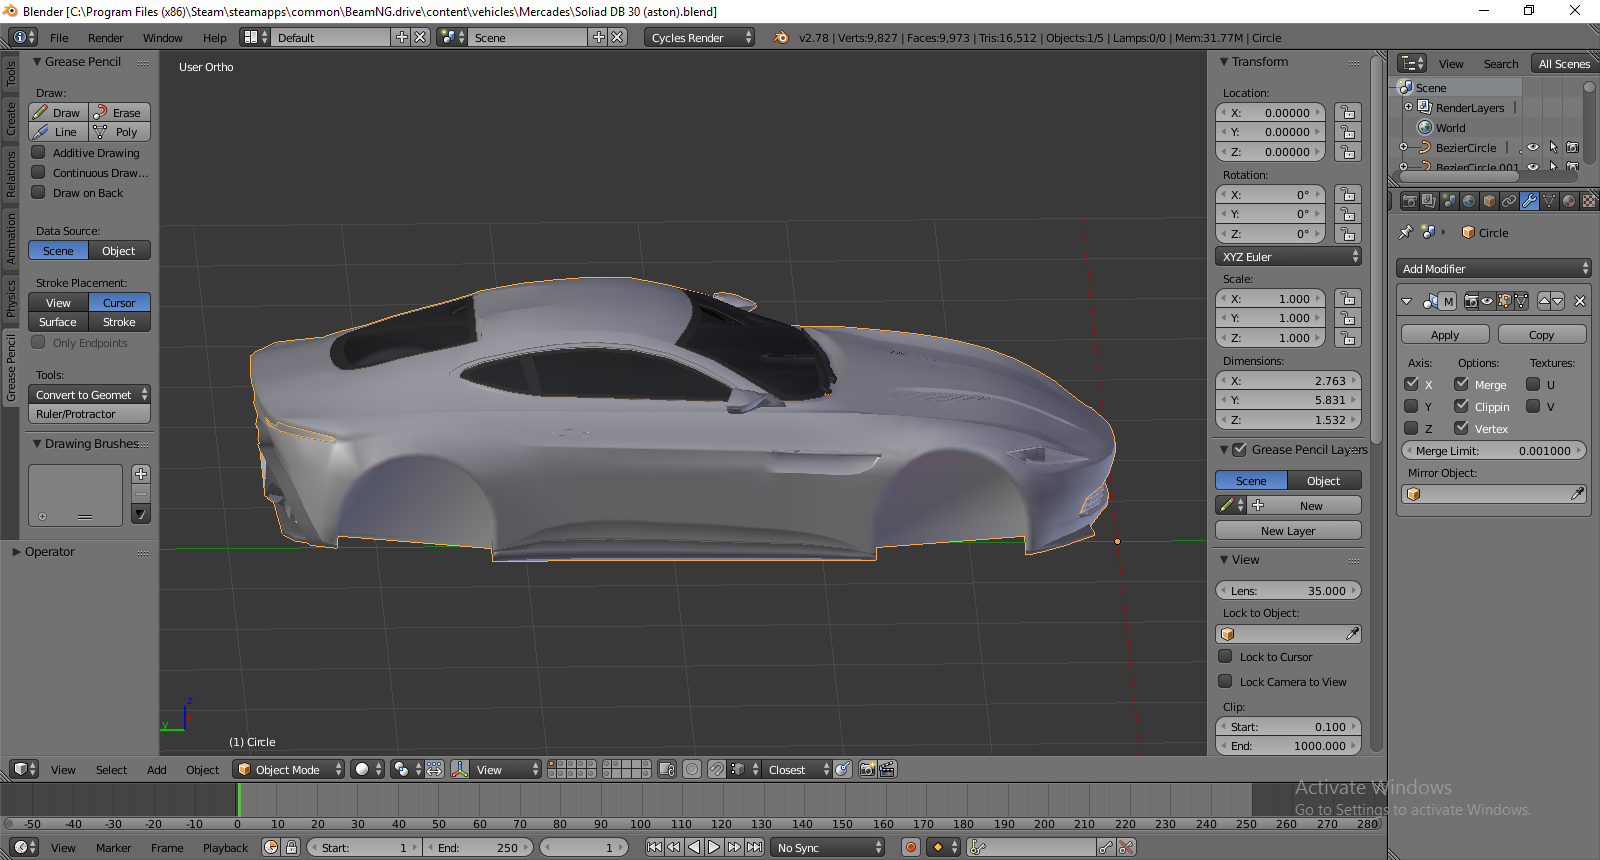Play the animation forward
1600x860 pixels.
(x=714, y=847)
